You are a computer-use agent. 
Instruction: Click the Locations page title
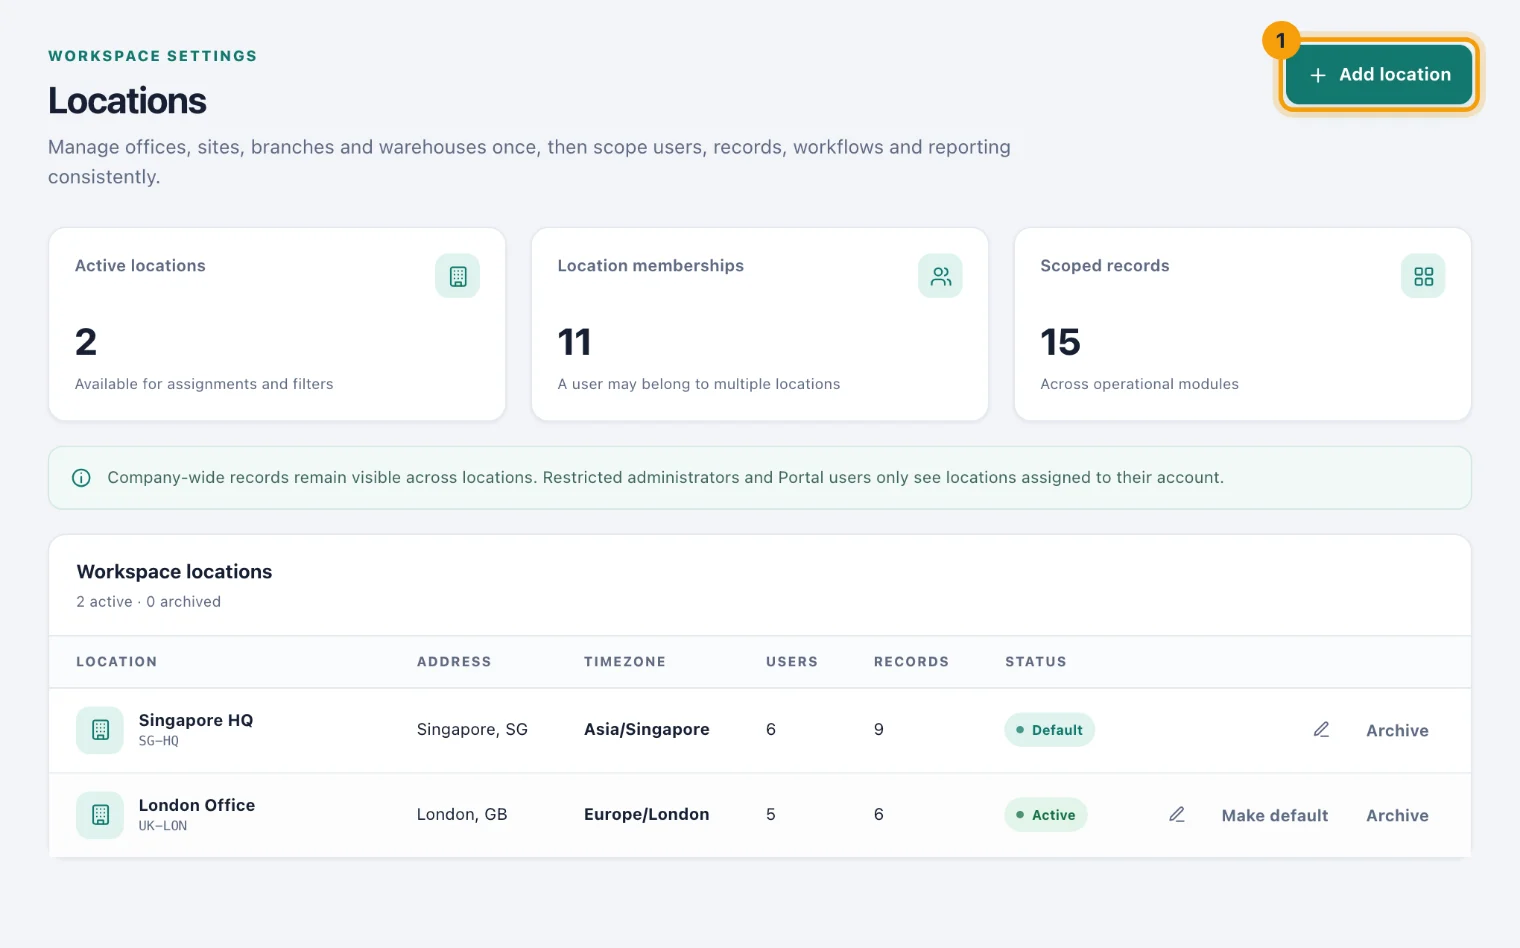127,101
